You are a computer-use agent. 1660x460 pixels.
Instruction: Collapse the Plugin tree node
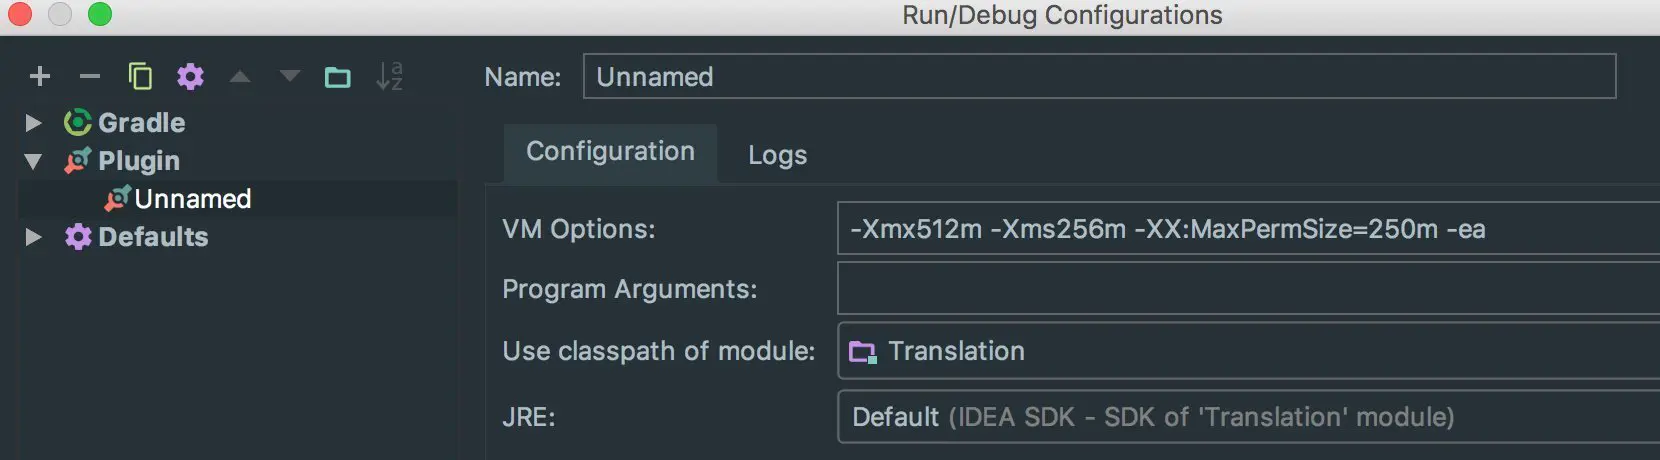click(33, 161)
